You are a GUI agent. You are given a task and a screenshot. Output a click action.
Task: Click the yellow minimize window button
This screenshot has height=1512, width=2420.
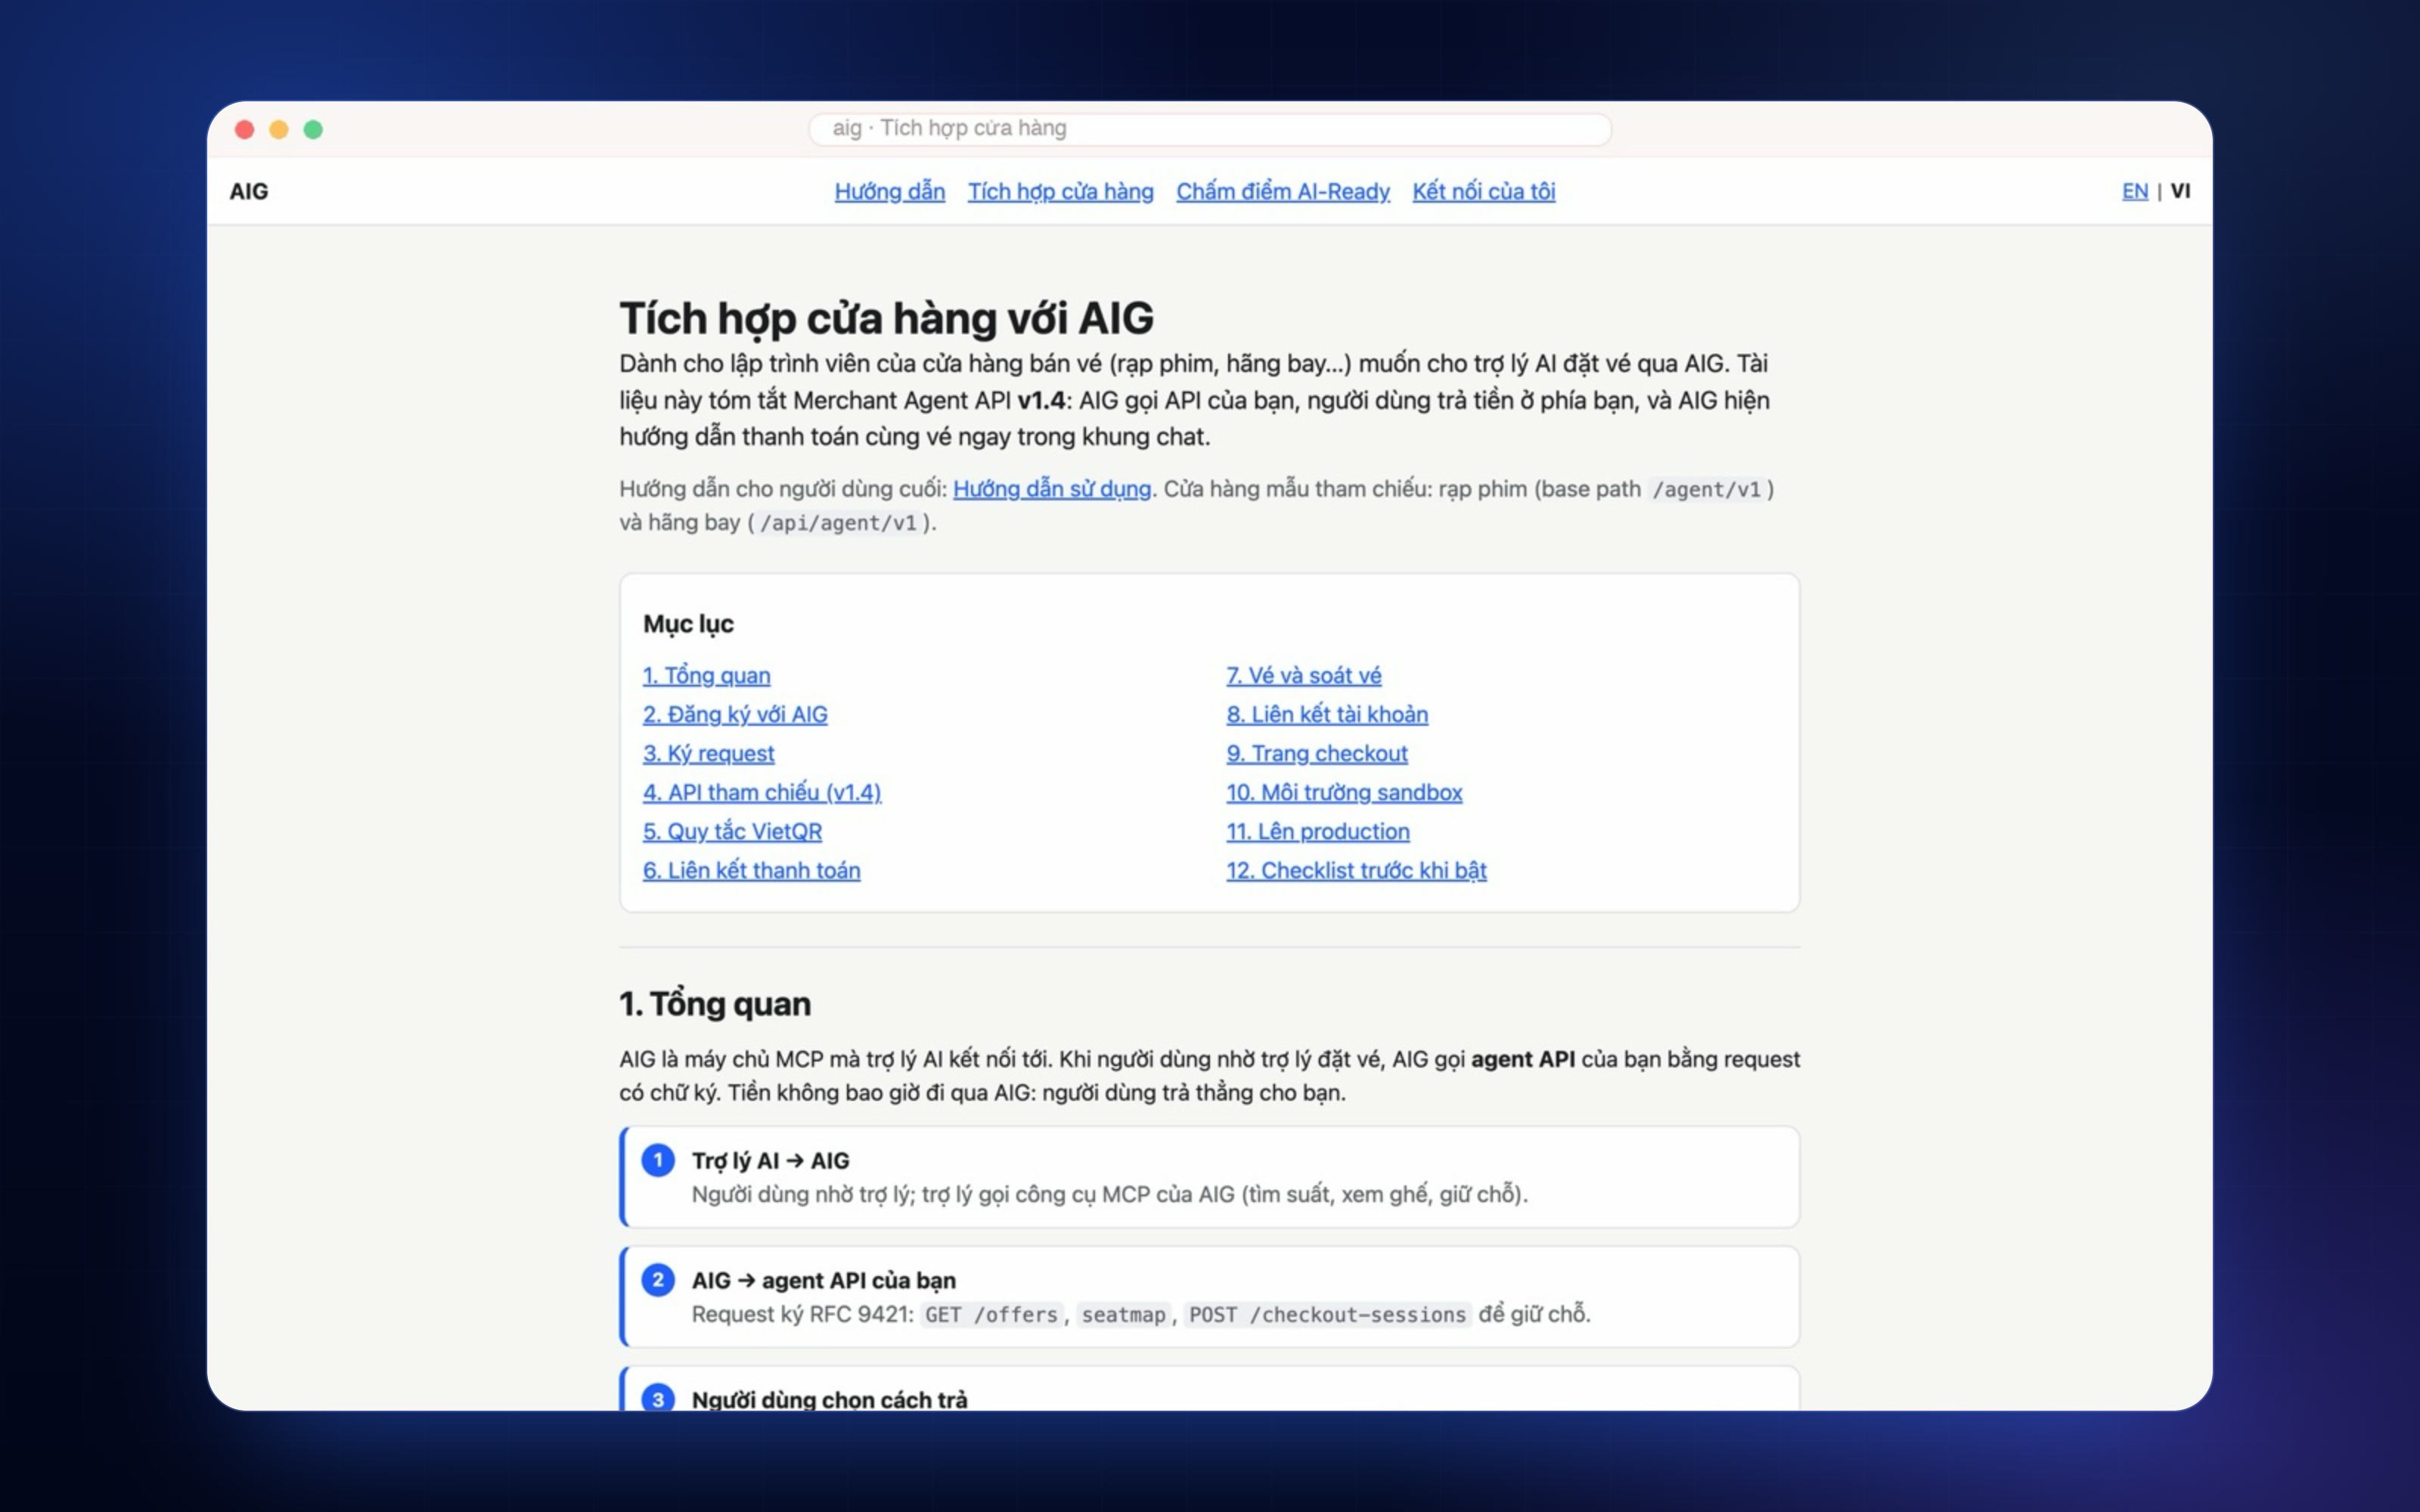point(279,129)
